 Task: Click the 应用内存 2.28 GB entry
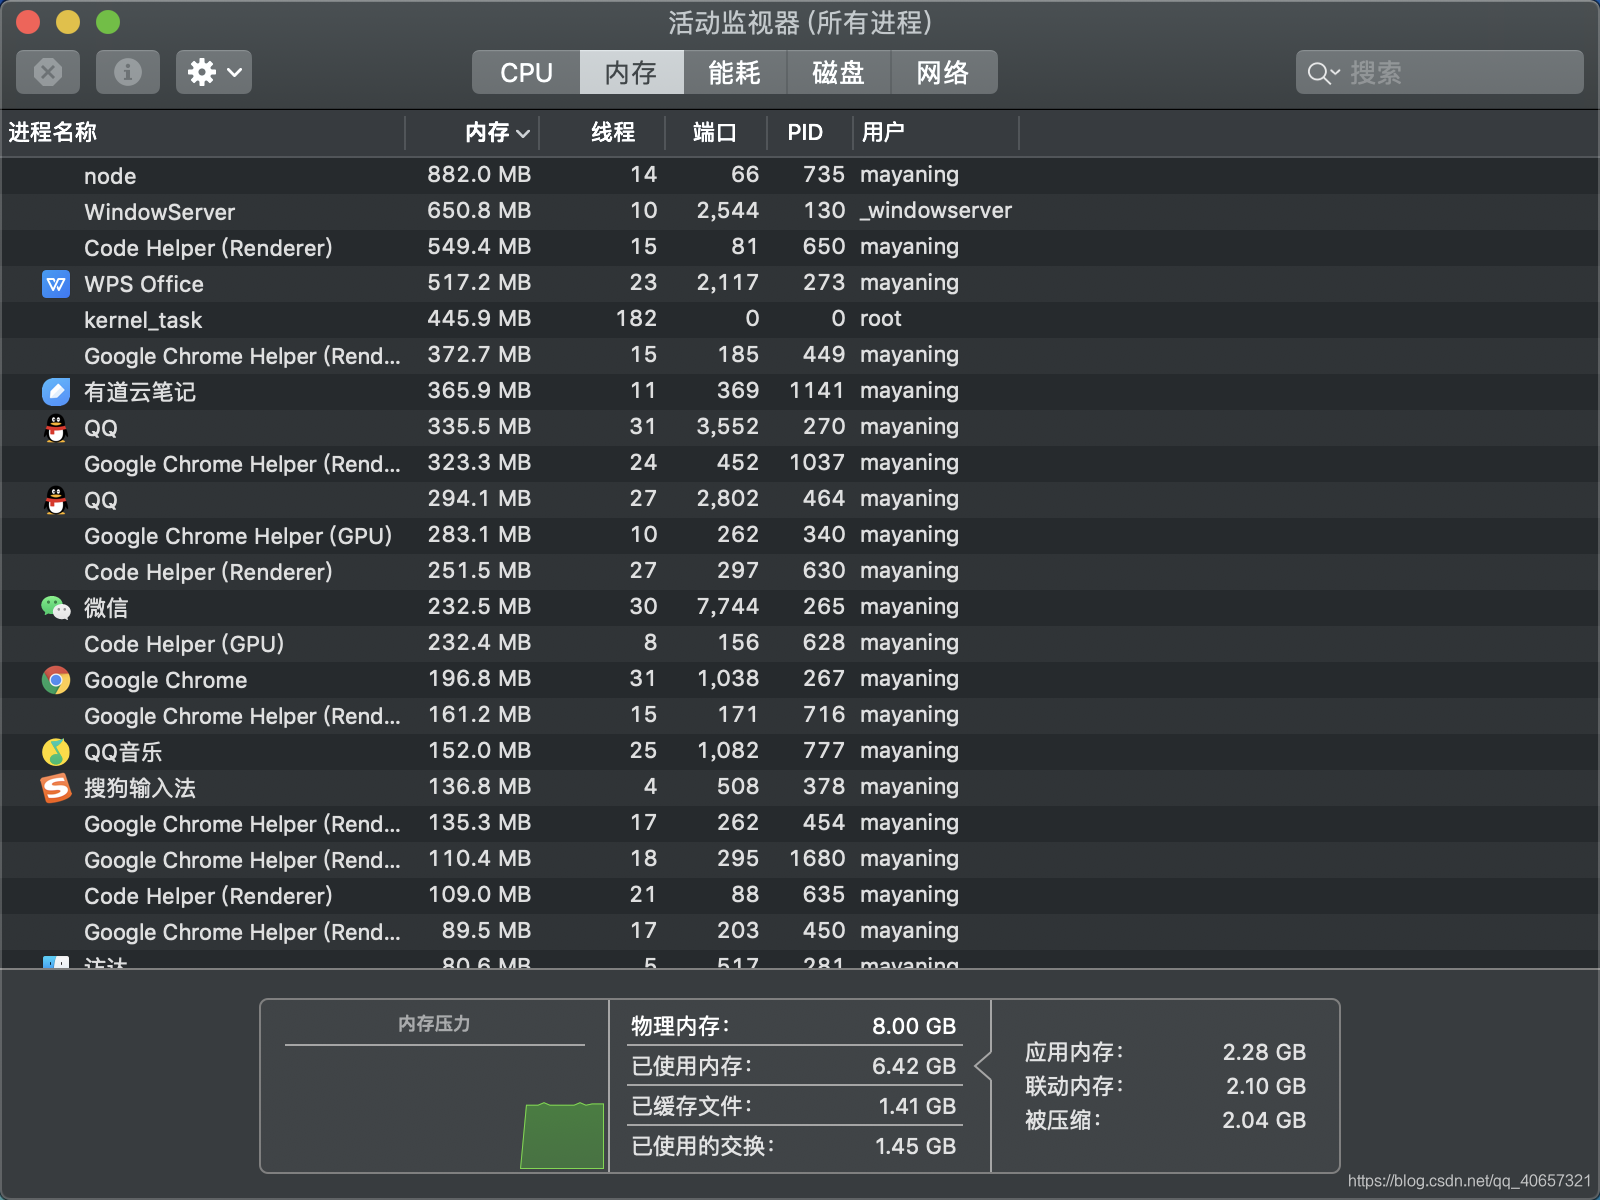[x=1165, y=1052]
